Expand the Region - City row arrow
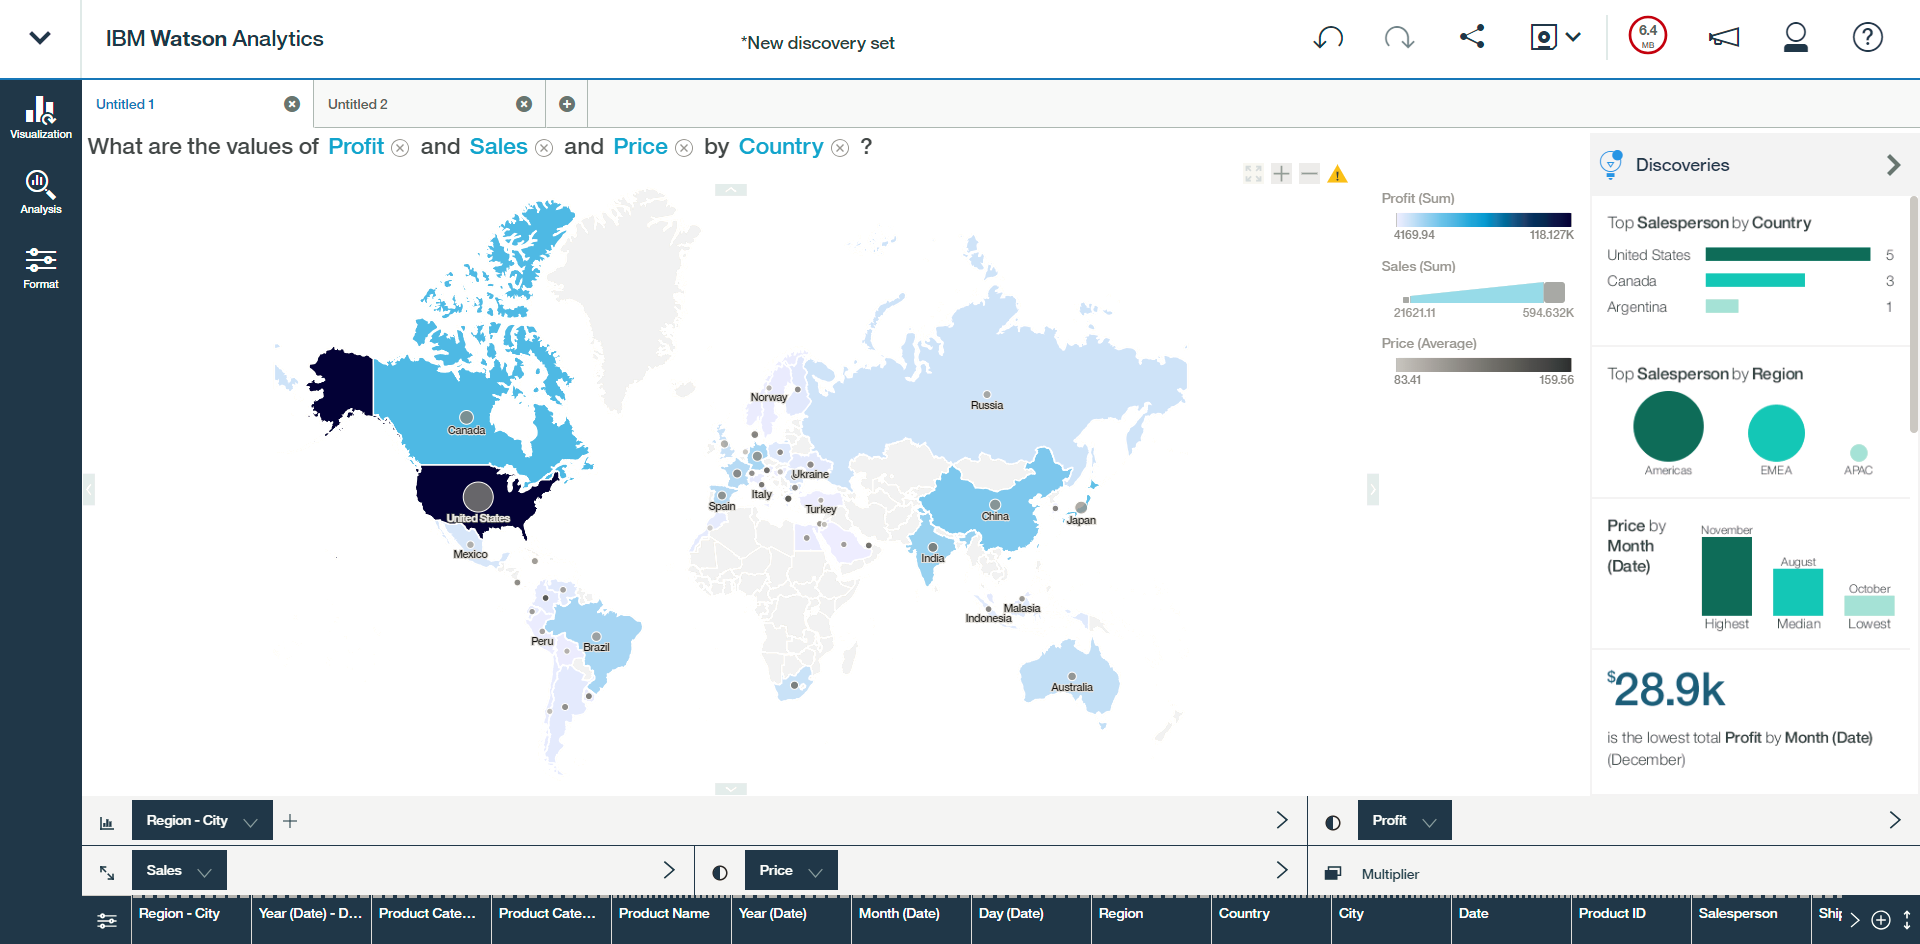 point(1282,820)
